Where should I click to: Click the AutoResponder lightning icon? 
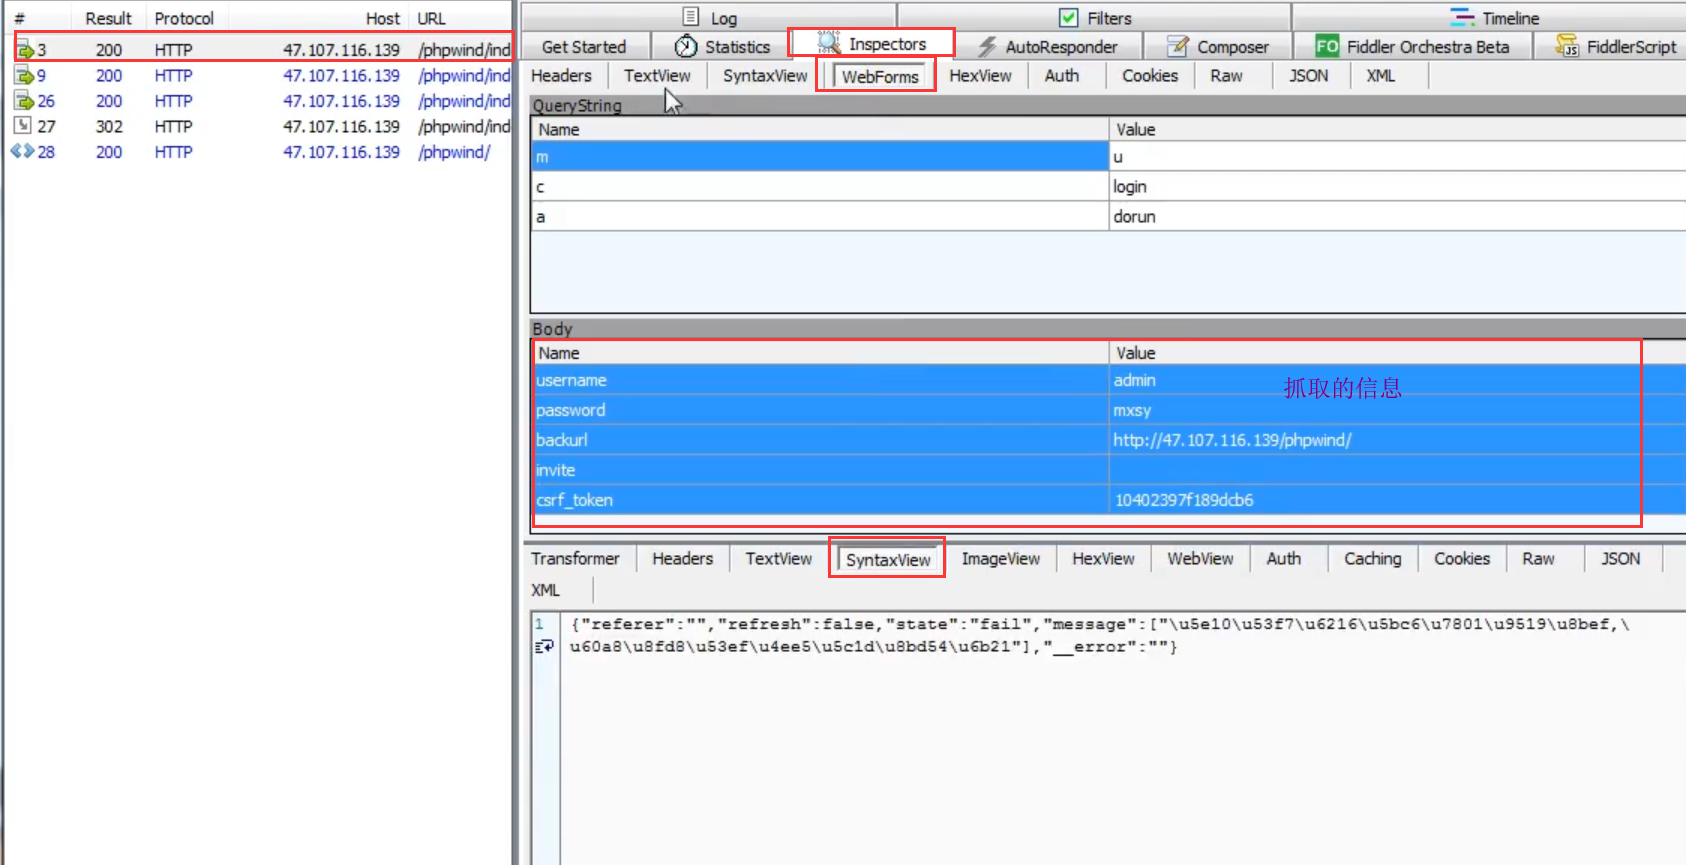[987, 46]
